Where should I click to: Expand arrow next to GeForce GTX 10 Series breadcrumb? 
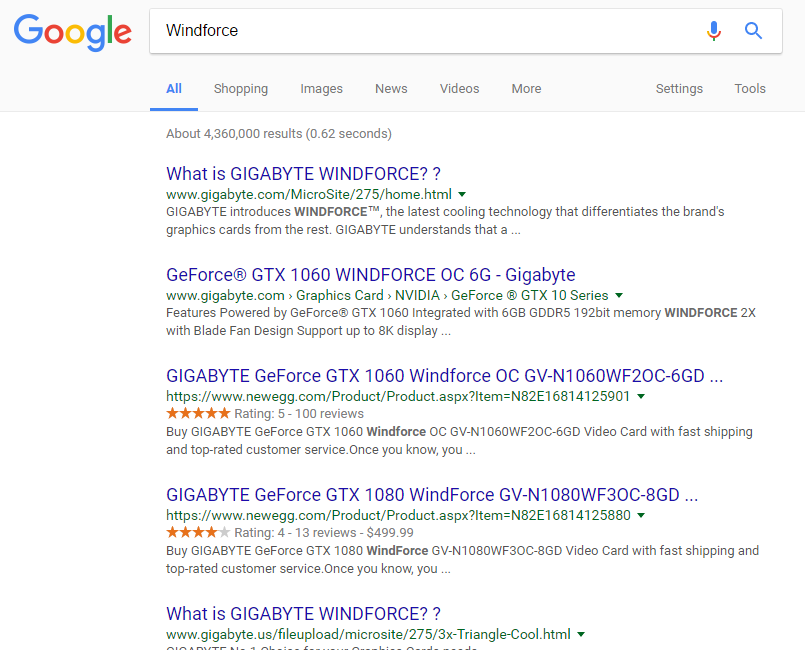click(619, 296)
